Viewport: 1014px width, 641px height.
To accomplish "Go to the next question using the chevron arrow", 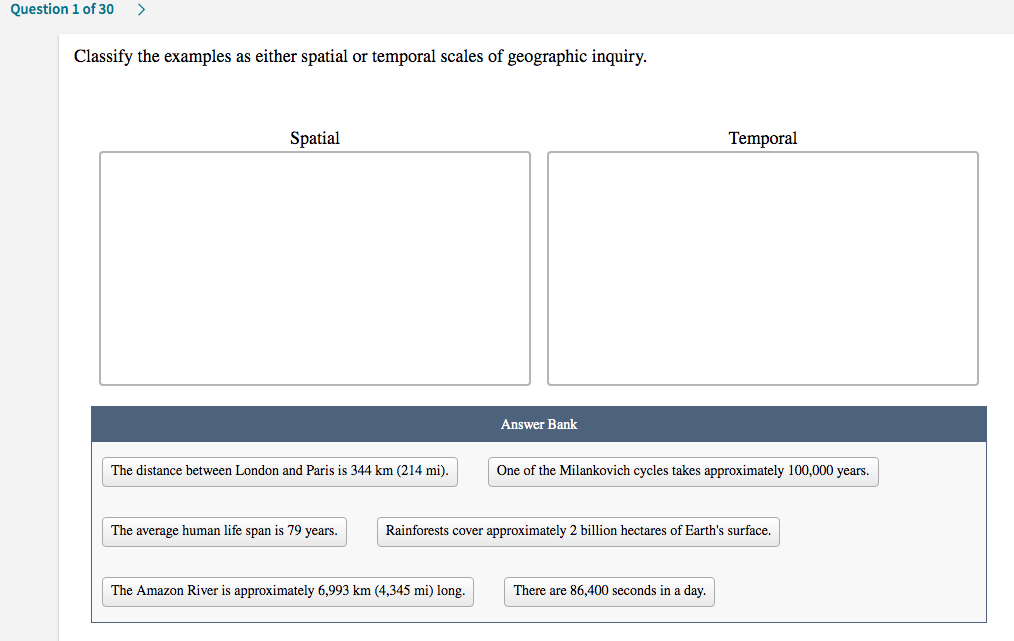I will pos(142,10).
